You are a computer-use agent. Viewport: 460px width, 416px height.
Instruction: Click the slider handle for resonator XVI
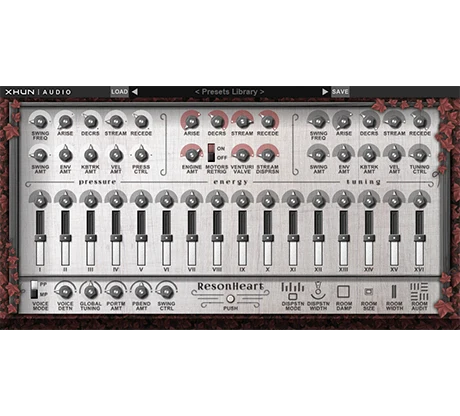click(x=419, y=238)
